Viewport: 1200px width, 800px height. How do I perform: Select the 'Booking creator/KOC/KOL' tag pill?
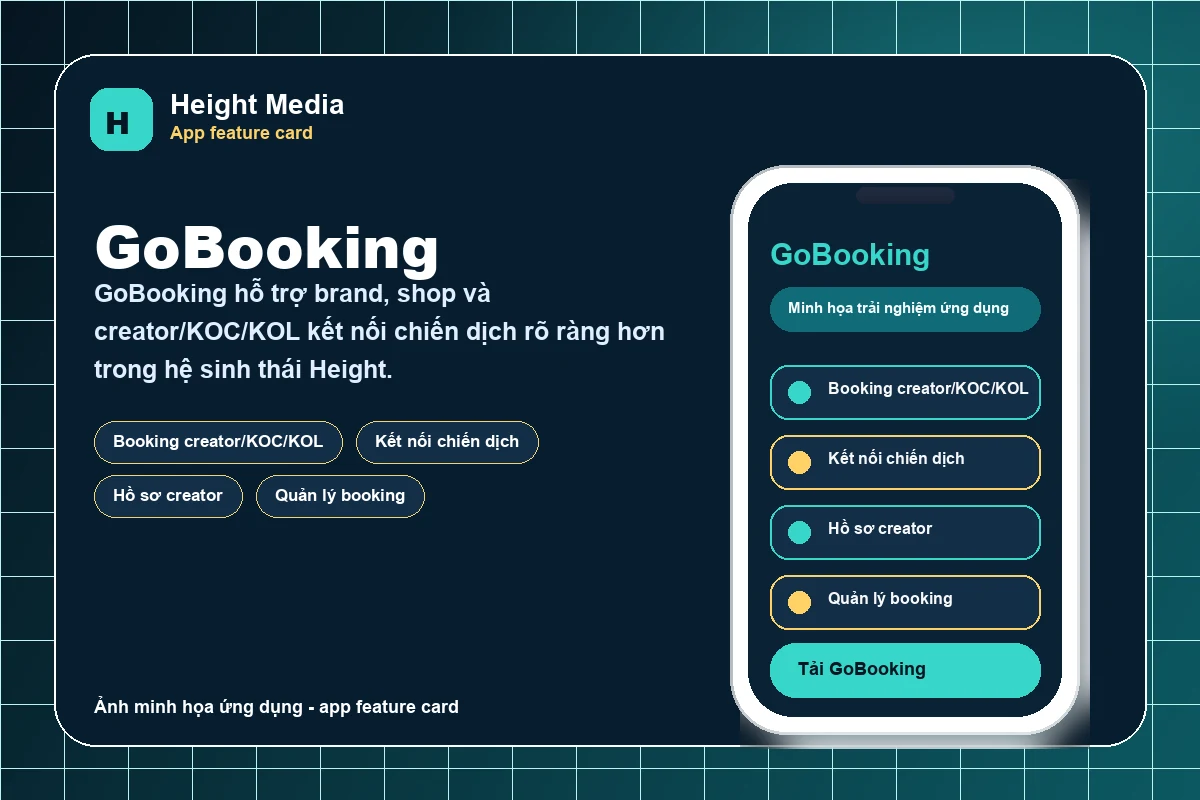coord(218,442)
